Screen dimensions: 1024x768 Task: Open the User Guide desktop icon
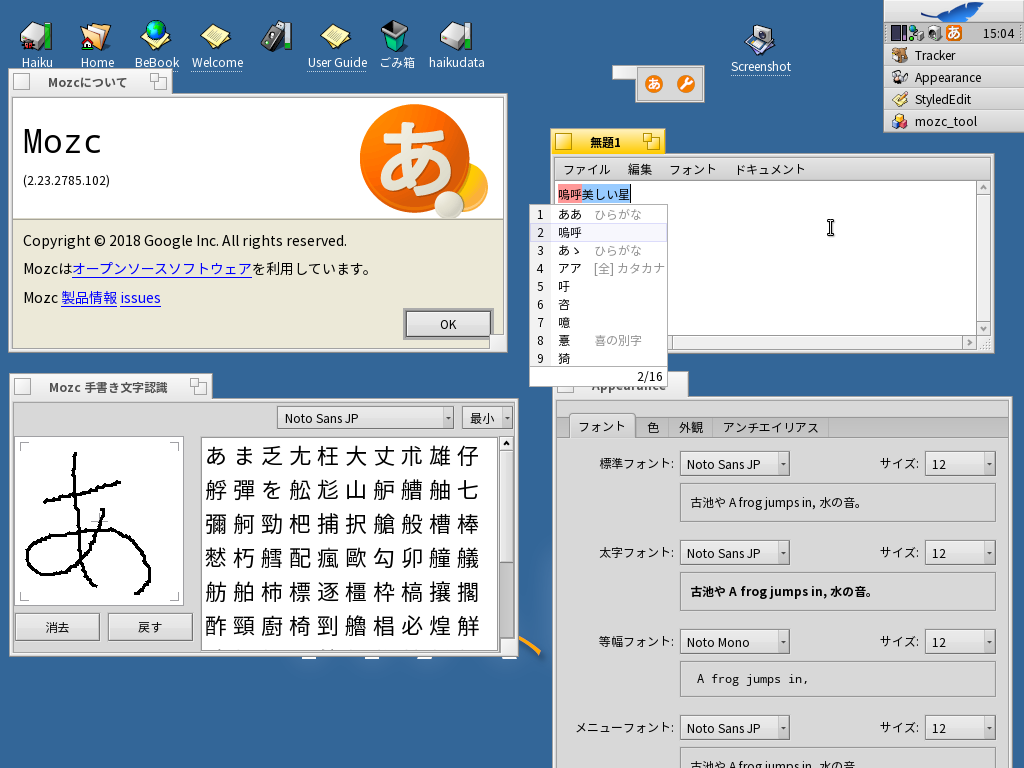(x=336, y=37)
